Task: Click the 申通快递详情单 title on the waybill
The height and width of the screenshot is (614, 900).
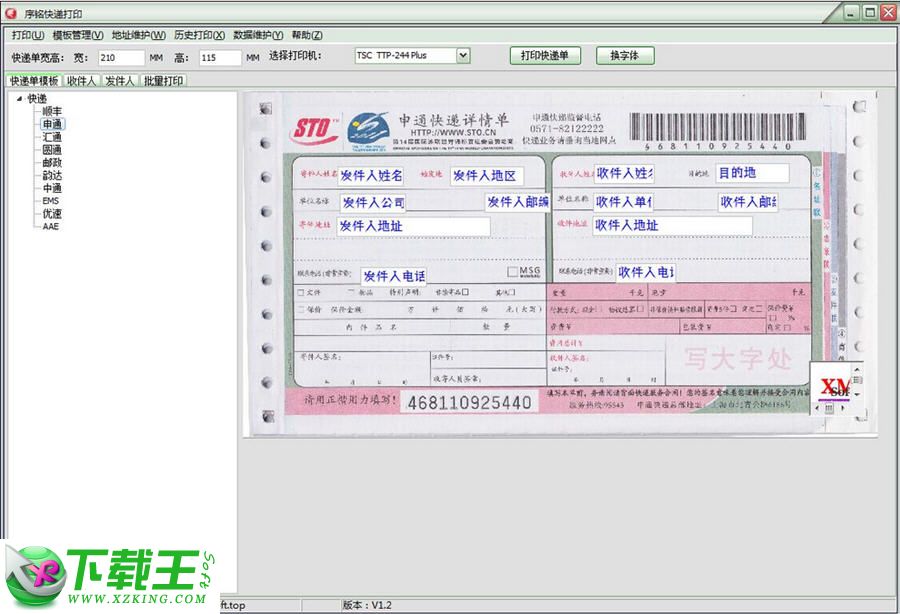Action: (x=454, y=120)
